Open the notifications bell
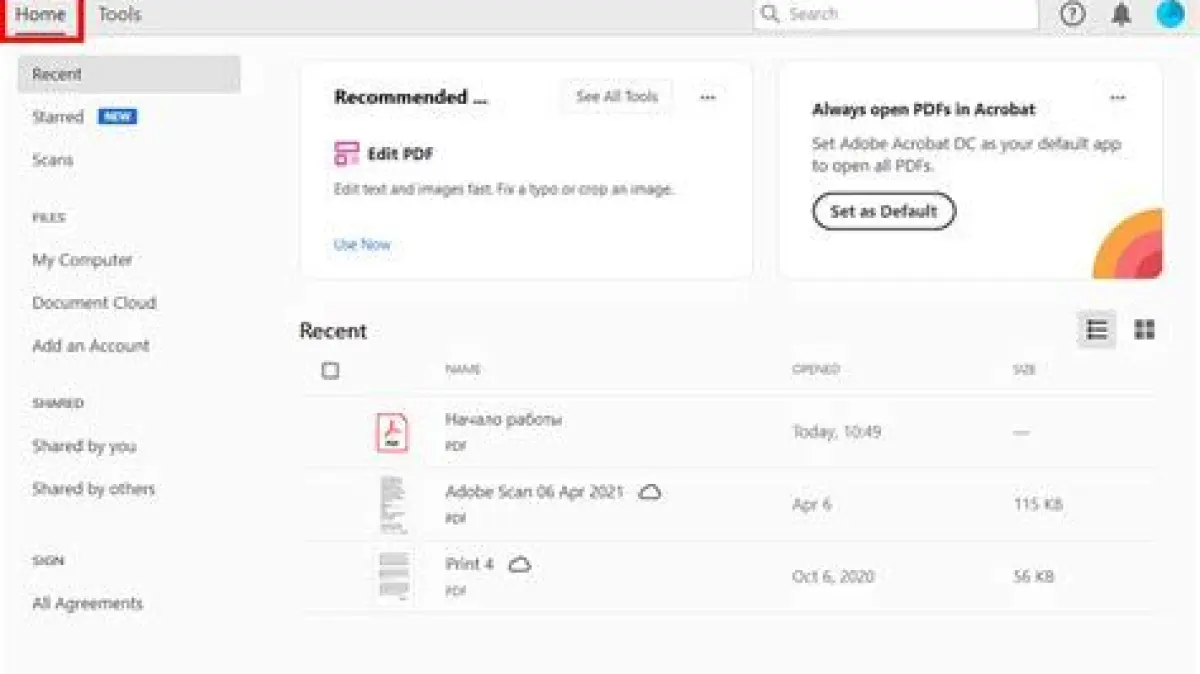1200x674 pixels. point(1122,14)
